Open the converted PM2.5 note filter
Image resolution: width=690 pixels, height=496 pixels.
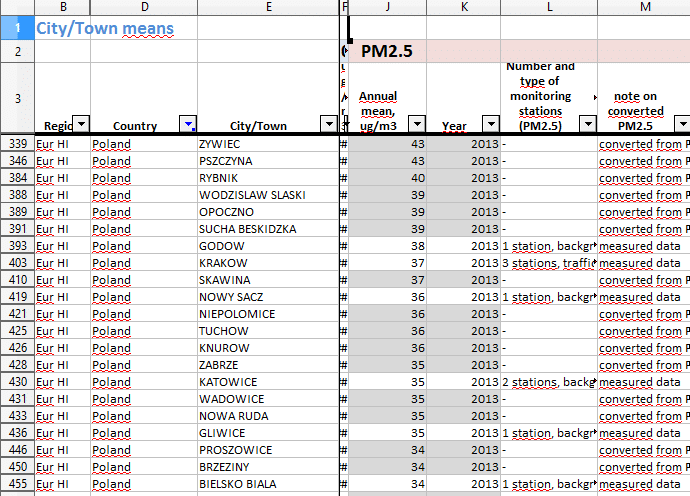point(682,124)
